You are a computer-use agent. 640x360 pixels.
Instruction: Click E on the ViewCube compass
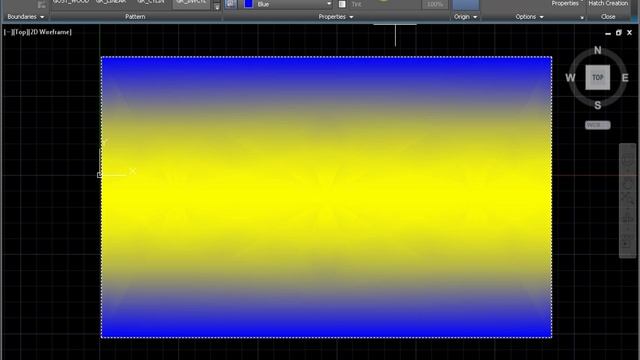point(625,78)
